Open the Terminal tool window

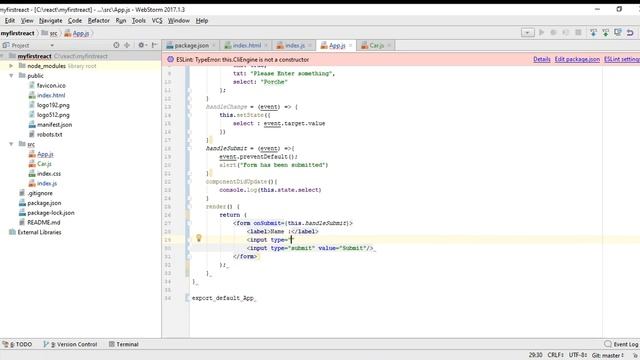[124, 344]
